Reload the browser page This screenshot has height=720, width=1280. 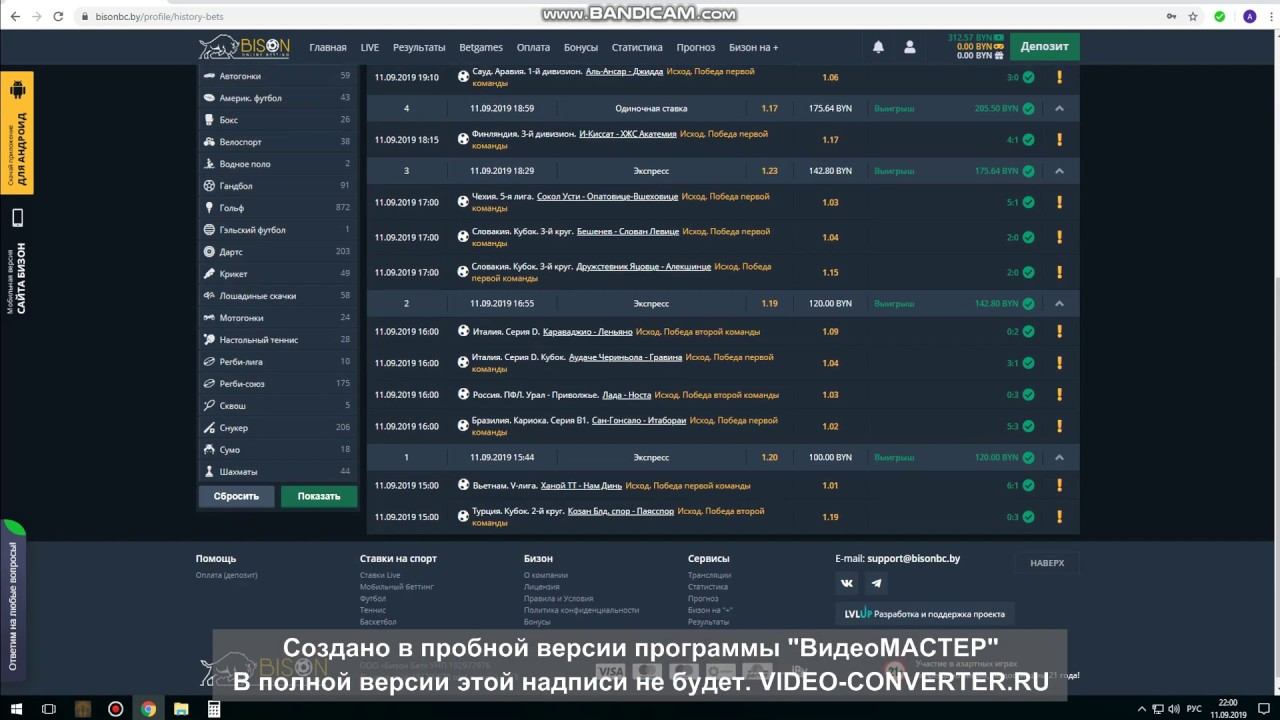pyautogui.click(x=58, y=16)
